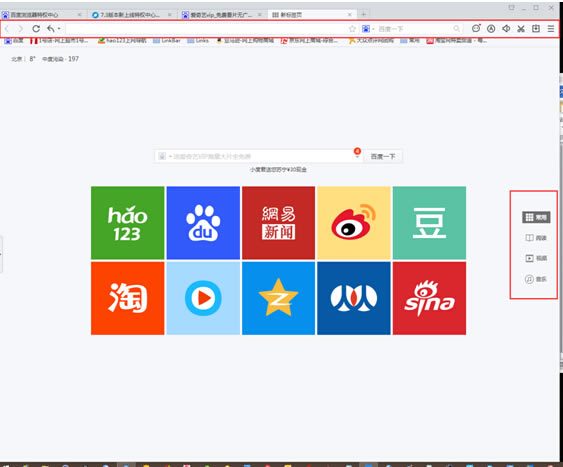Click the circled A icon in toolbar

point(491,29)
